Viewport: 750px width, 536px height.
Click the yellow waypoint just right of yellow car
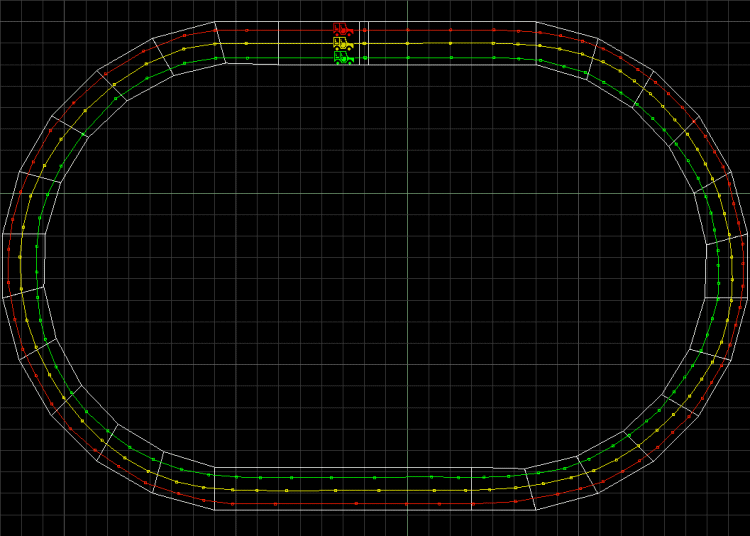click(x=366, y=44)
